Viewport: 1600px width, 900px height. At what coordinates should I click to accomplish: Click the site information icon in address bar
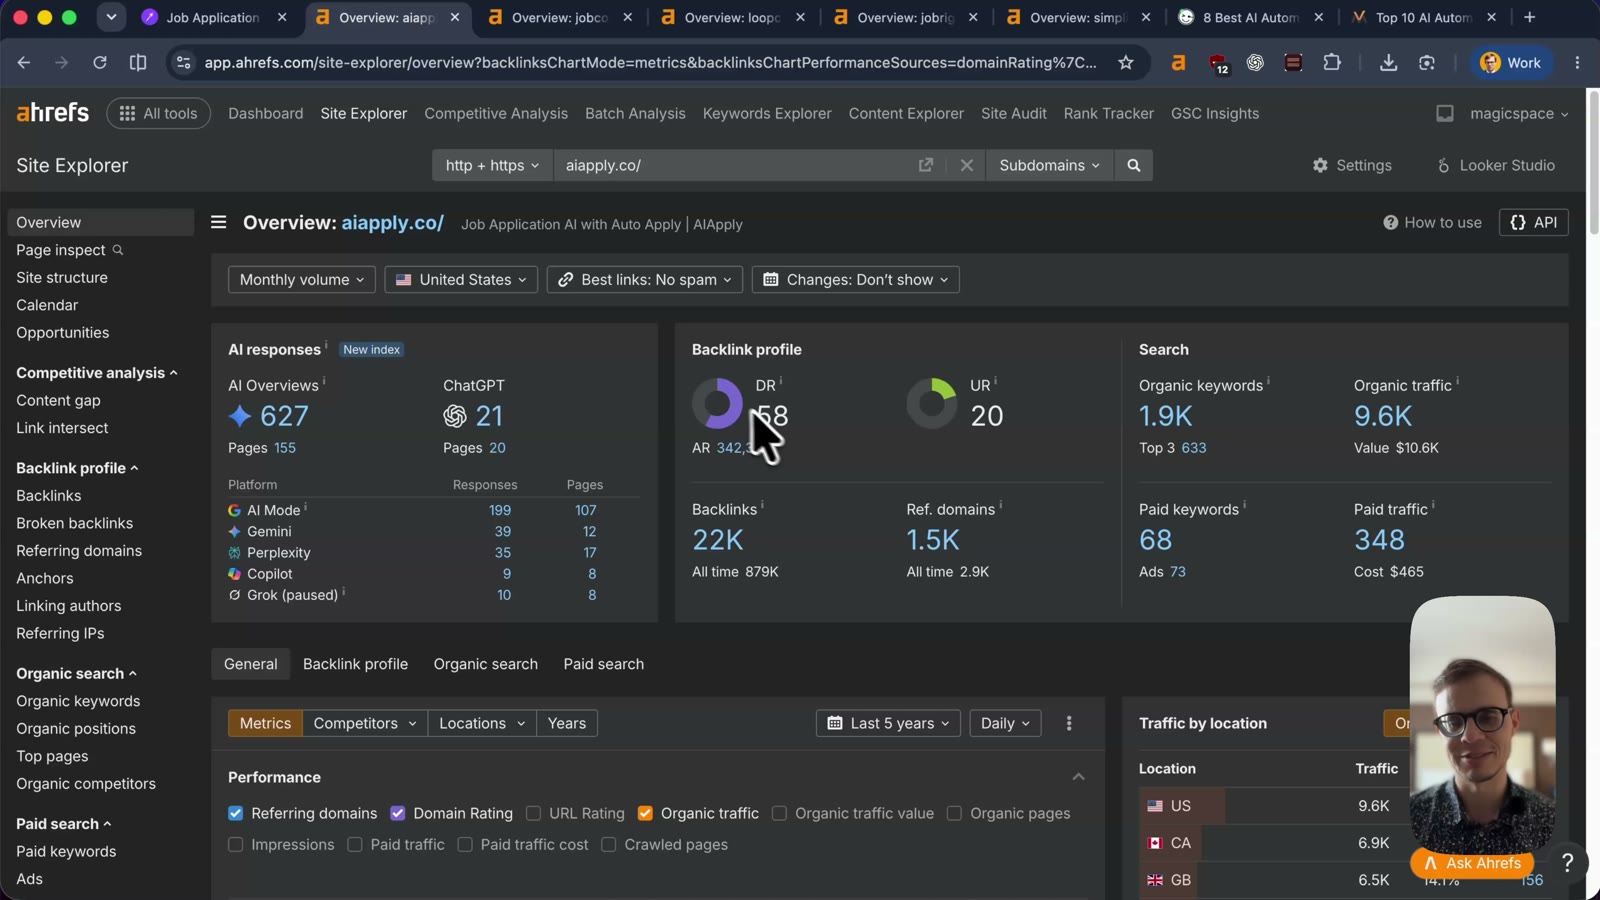coord(183,63)
